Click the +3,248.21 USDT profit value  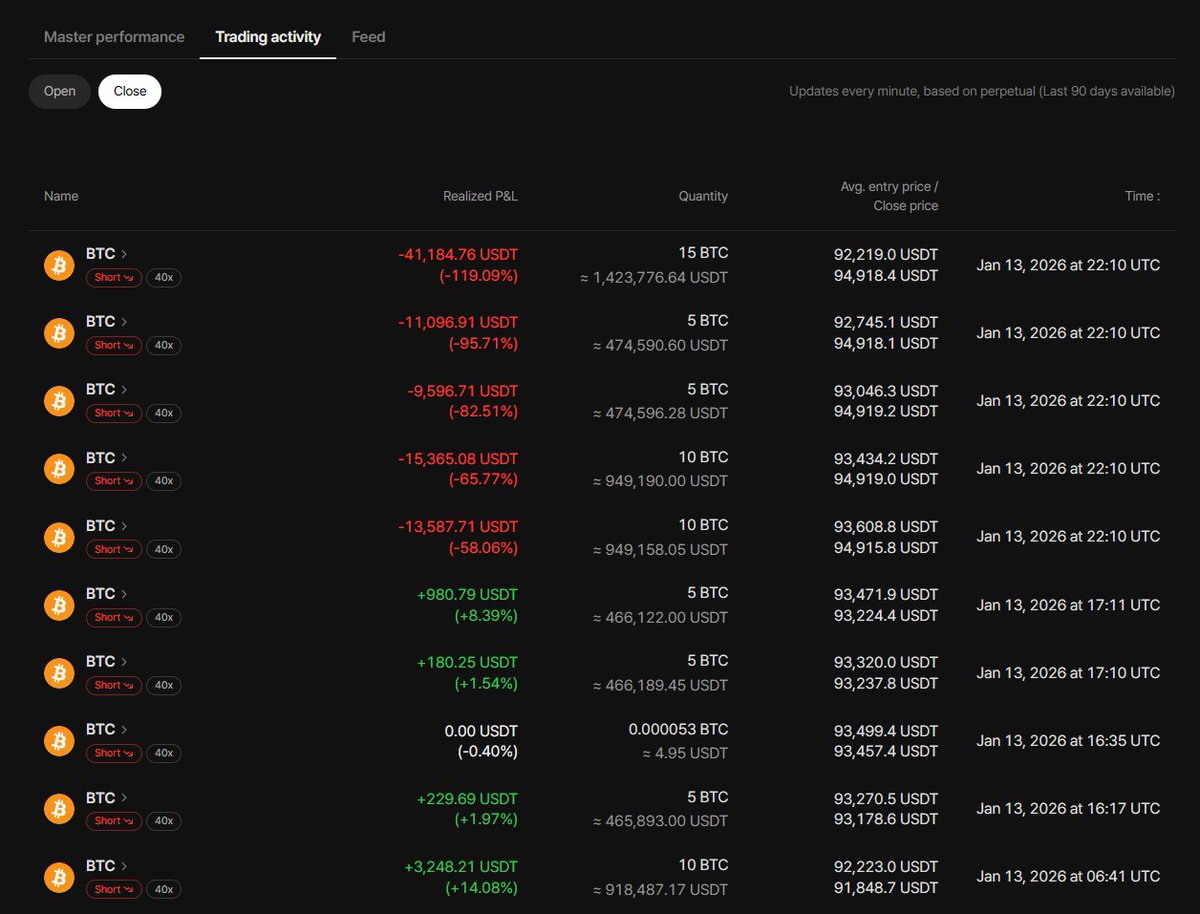click(461, 866)
